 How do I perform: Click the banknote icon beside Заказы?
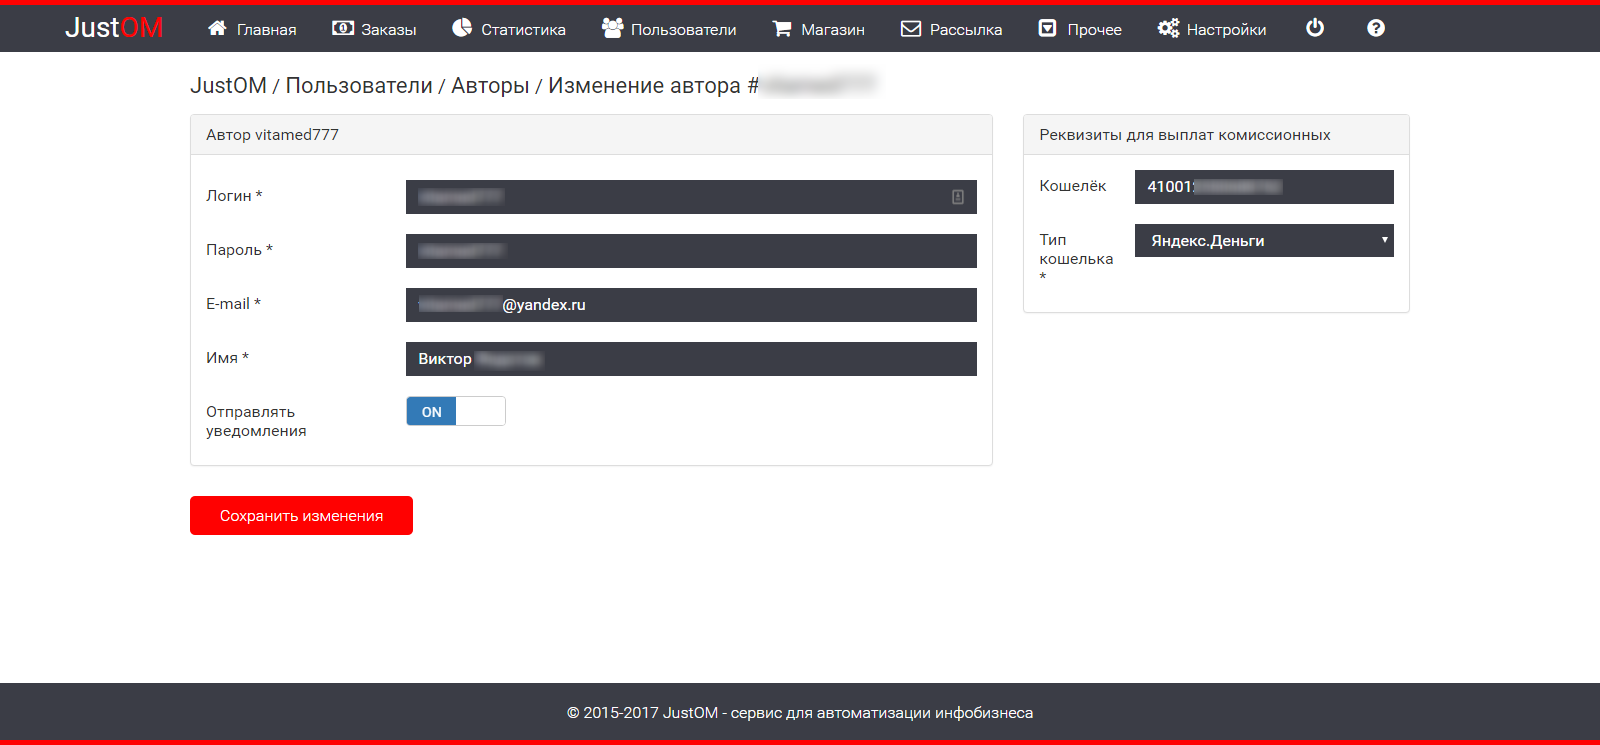pos(343,28)
